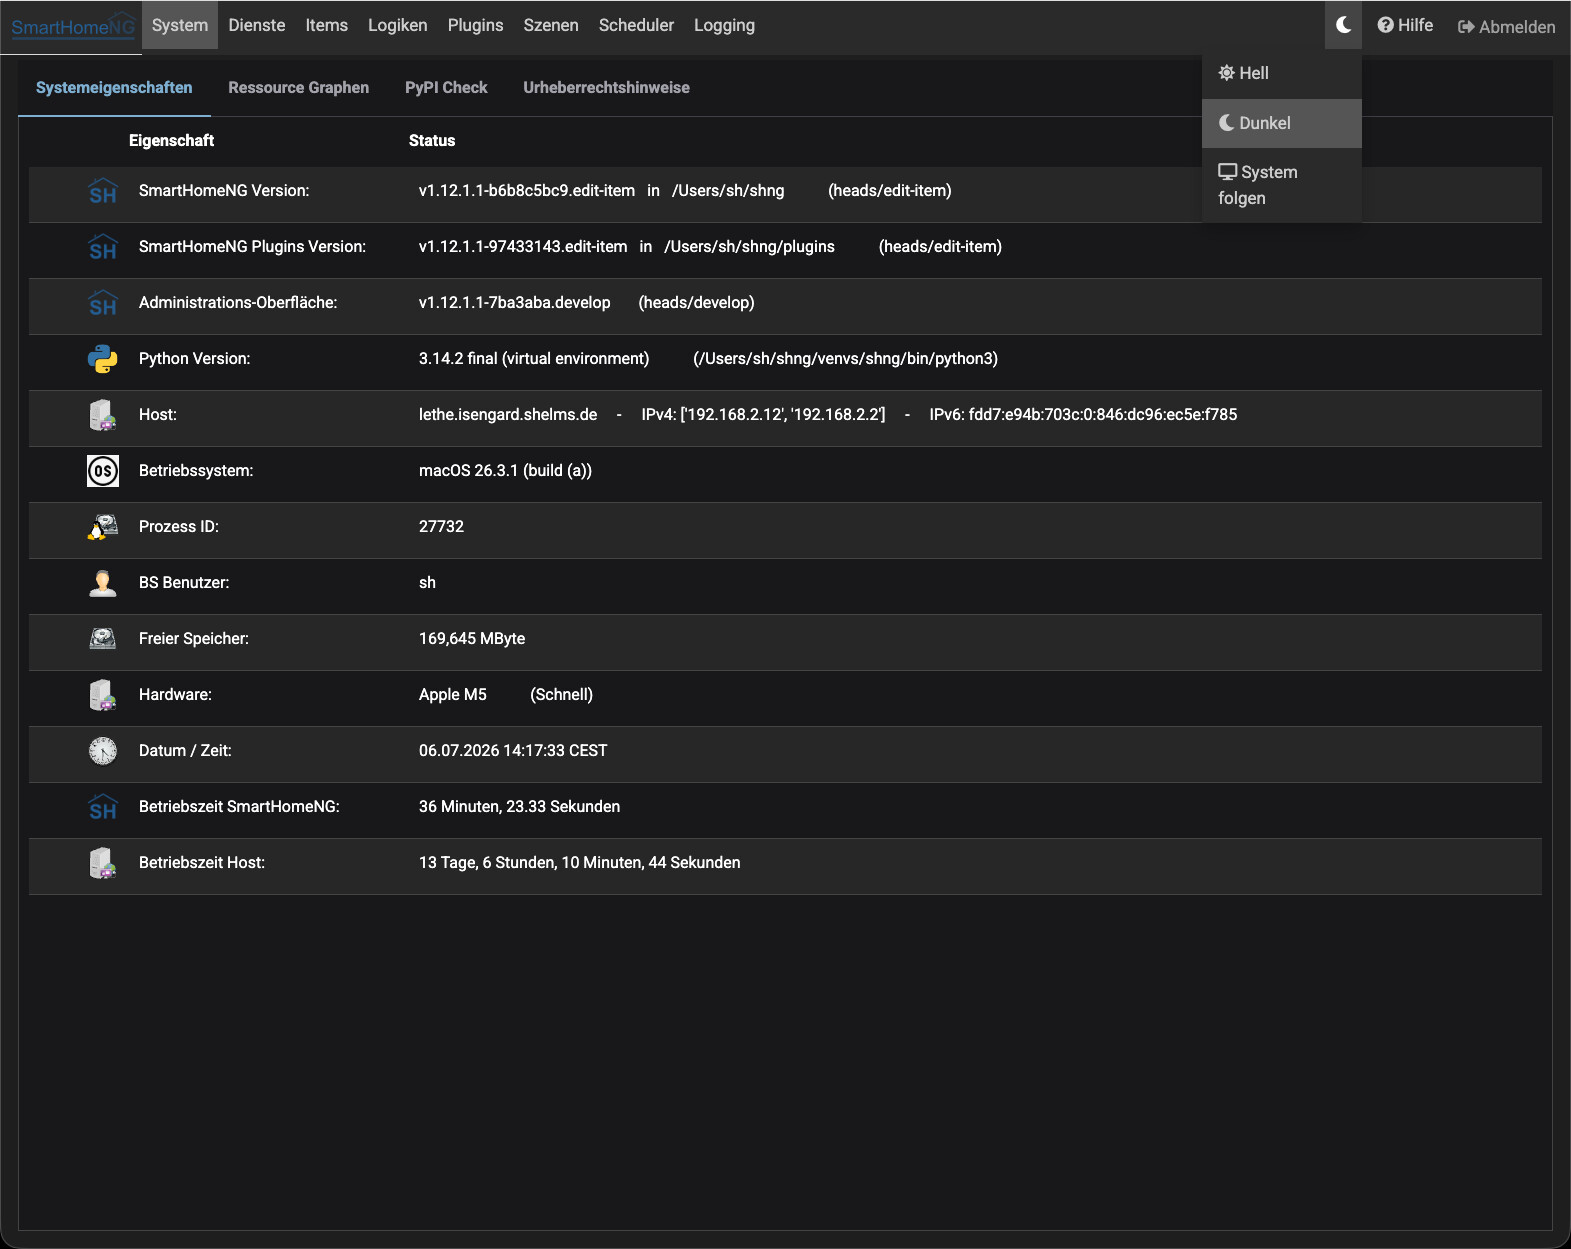Click SH icon of Betriebszeit SmartHomeNG row

tap(103, 808)
